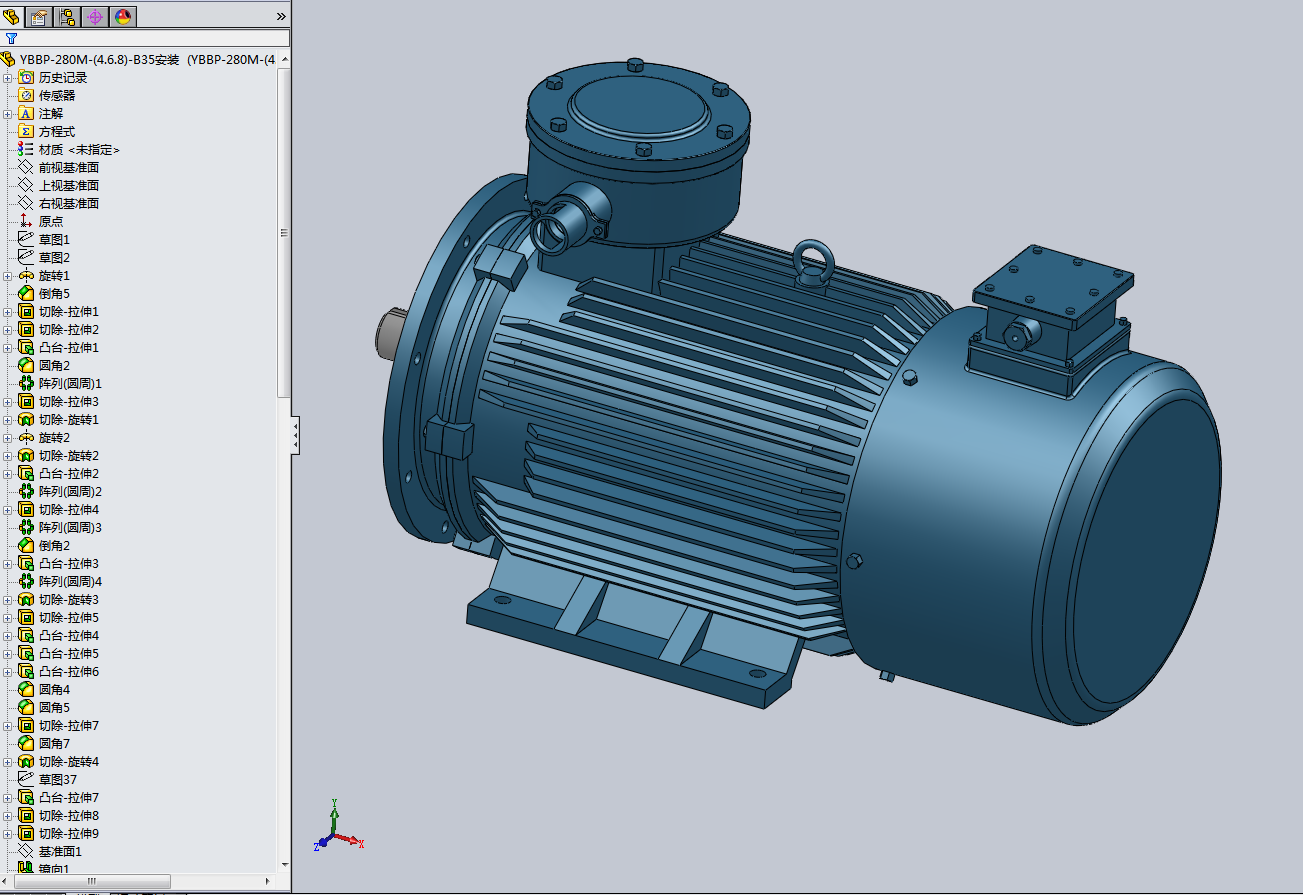Select the 前视基准面 plane icon
The width and height of the screenshot is (1303, 895).
point(27,167)
